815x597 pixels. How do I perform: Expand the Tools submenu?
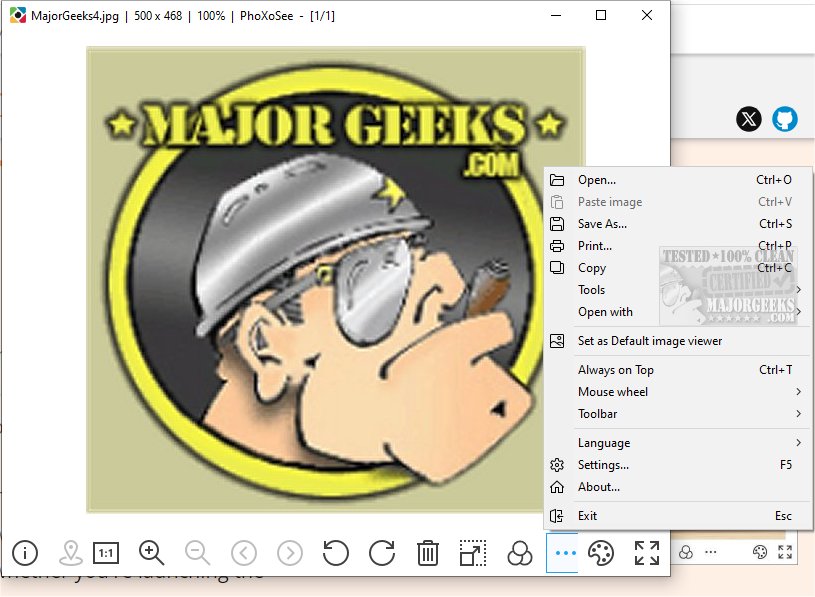[x=591, y=289]
